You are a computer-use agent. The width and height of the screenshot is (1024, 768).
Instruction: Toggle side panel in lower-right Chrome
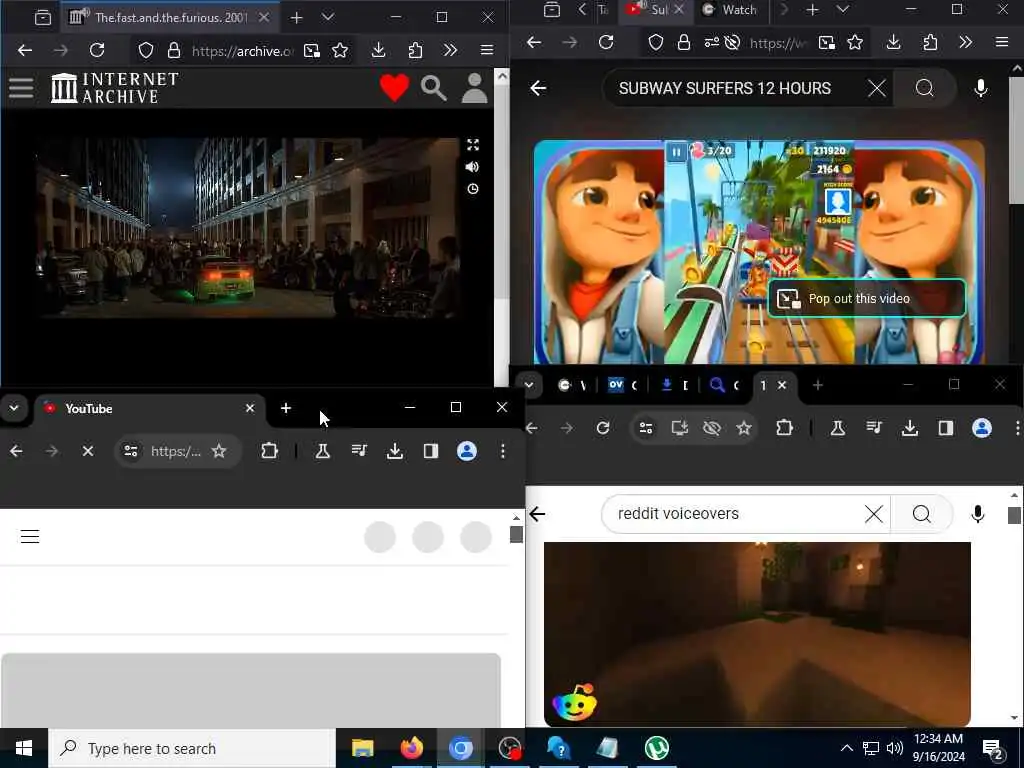[x=946, y=428]
